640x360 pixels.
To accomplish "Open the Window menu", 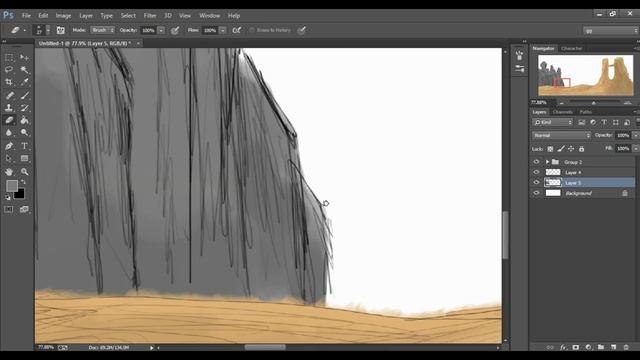I will (209, 16).
